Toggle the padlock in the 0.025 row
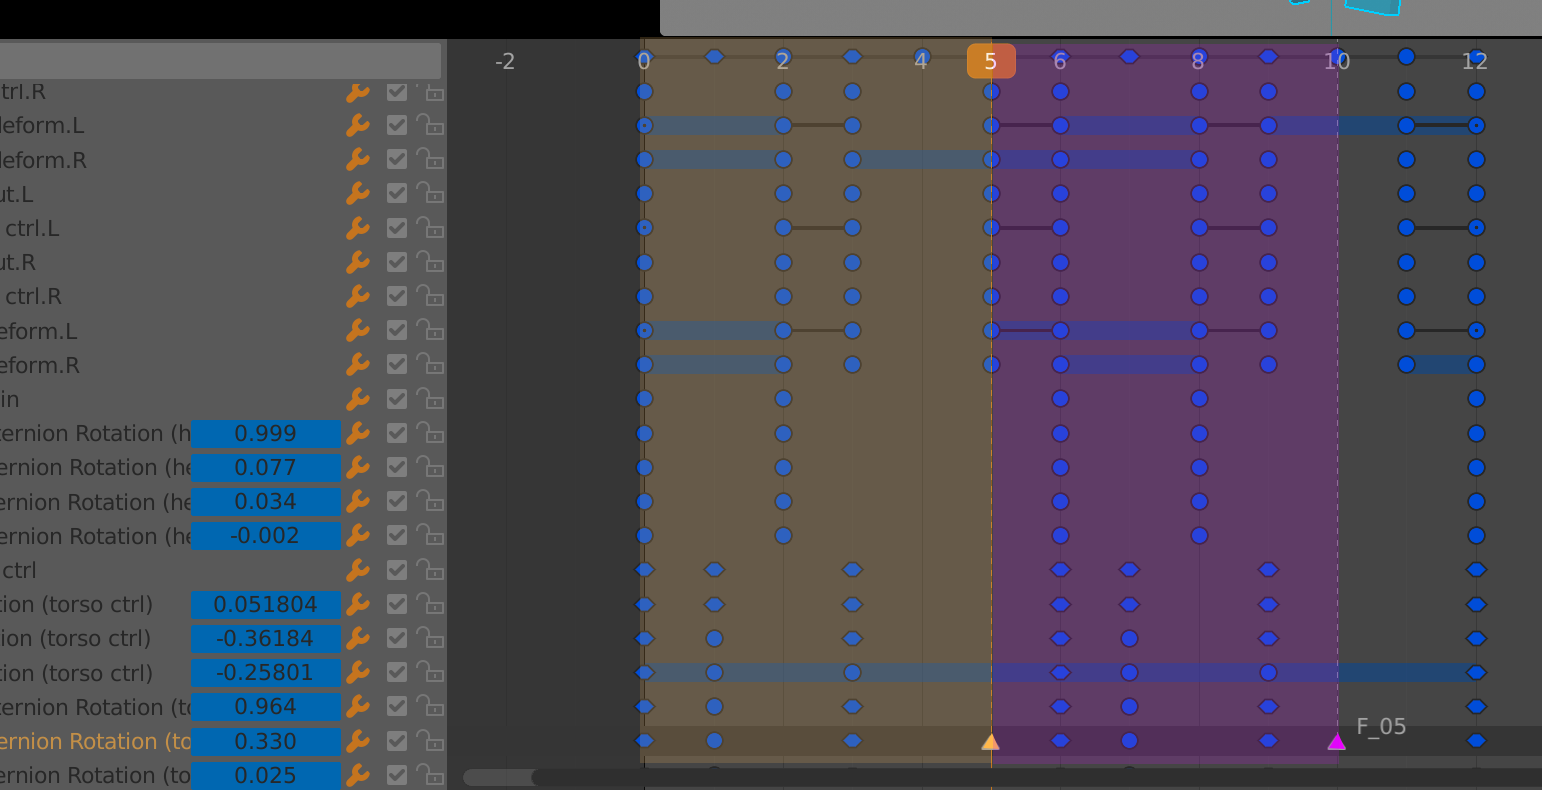The image size is (1542, 790). click(x=430, y=775)
